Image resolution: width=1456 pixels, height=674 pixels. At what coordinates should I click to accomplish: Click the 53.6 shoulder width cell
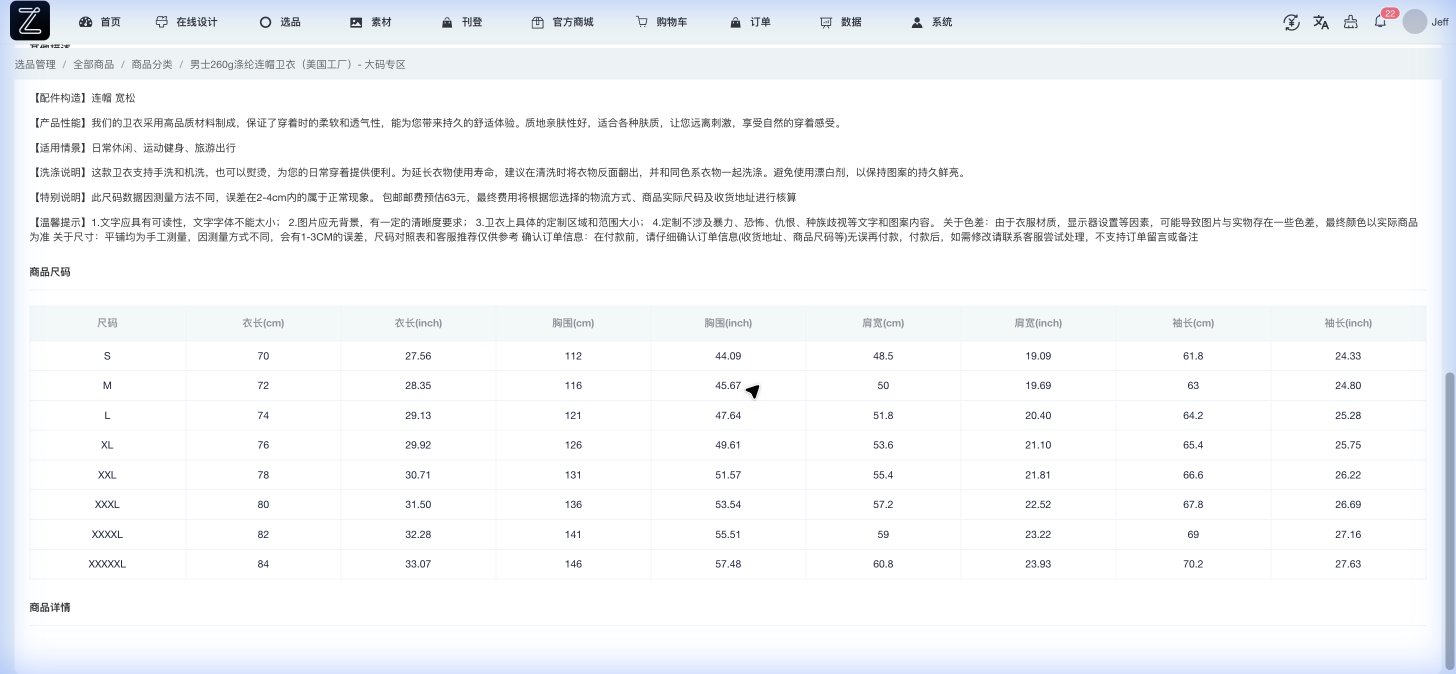pos(883,445)
